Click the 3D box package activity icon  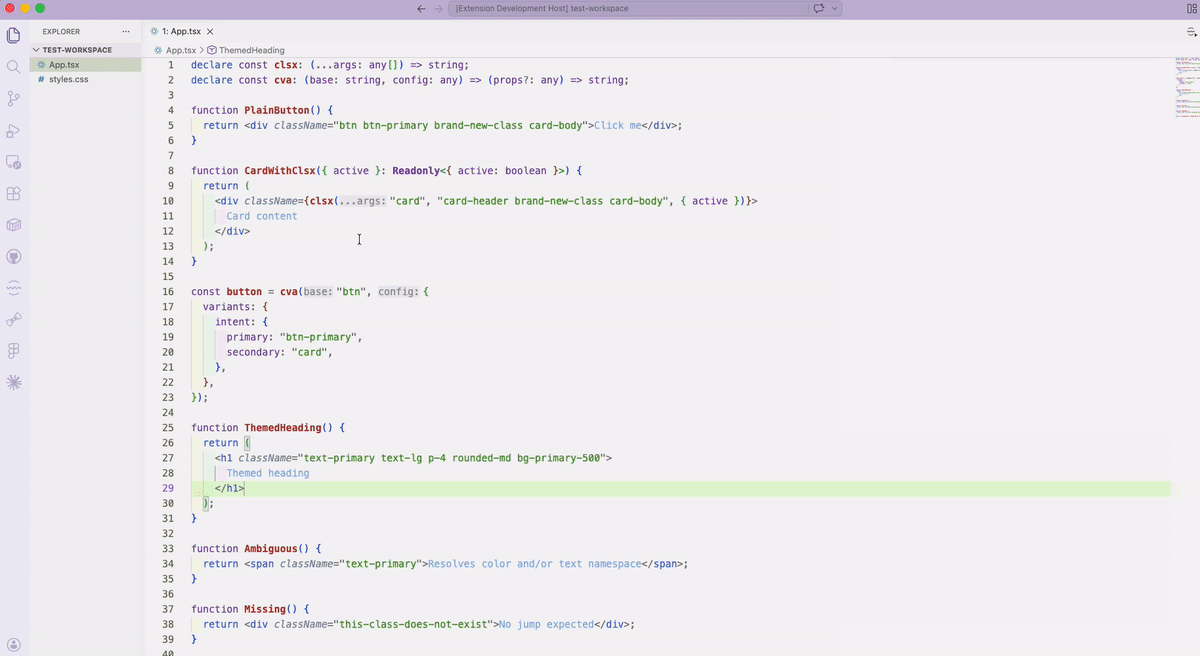[x=14, y=225]
